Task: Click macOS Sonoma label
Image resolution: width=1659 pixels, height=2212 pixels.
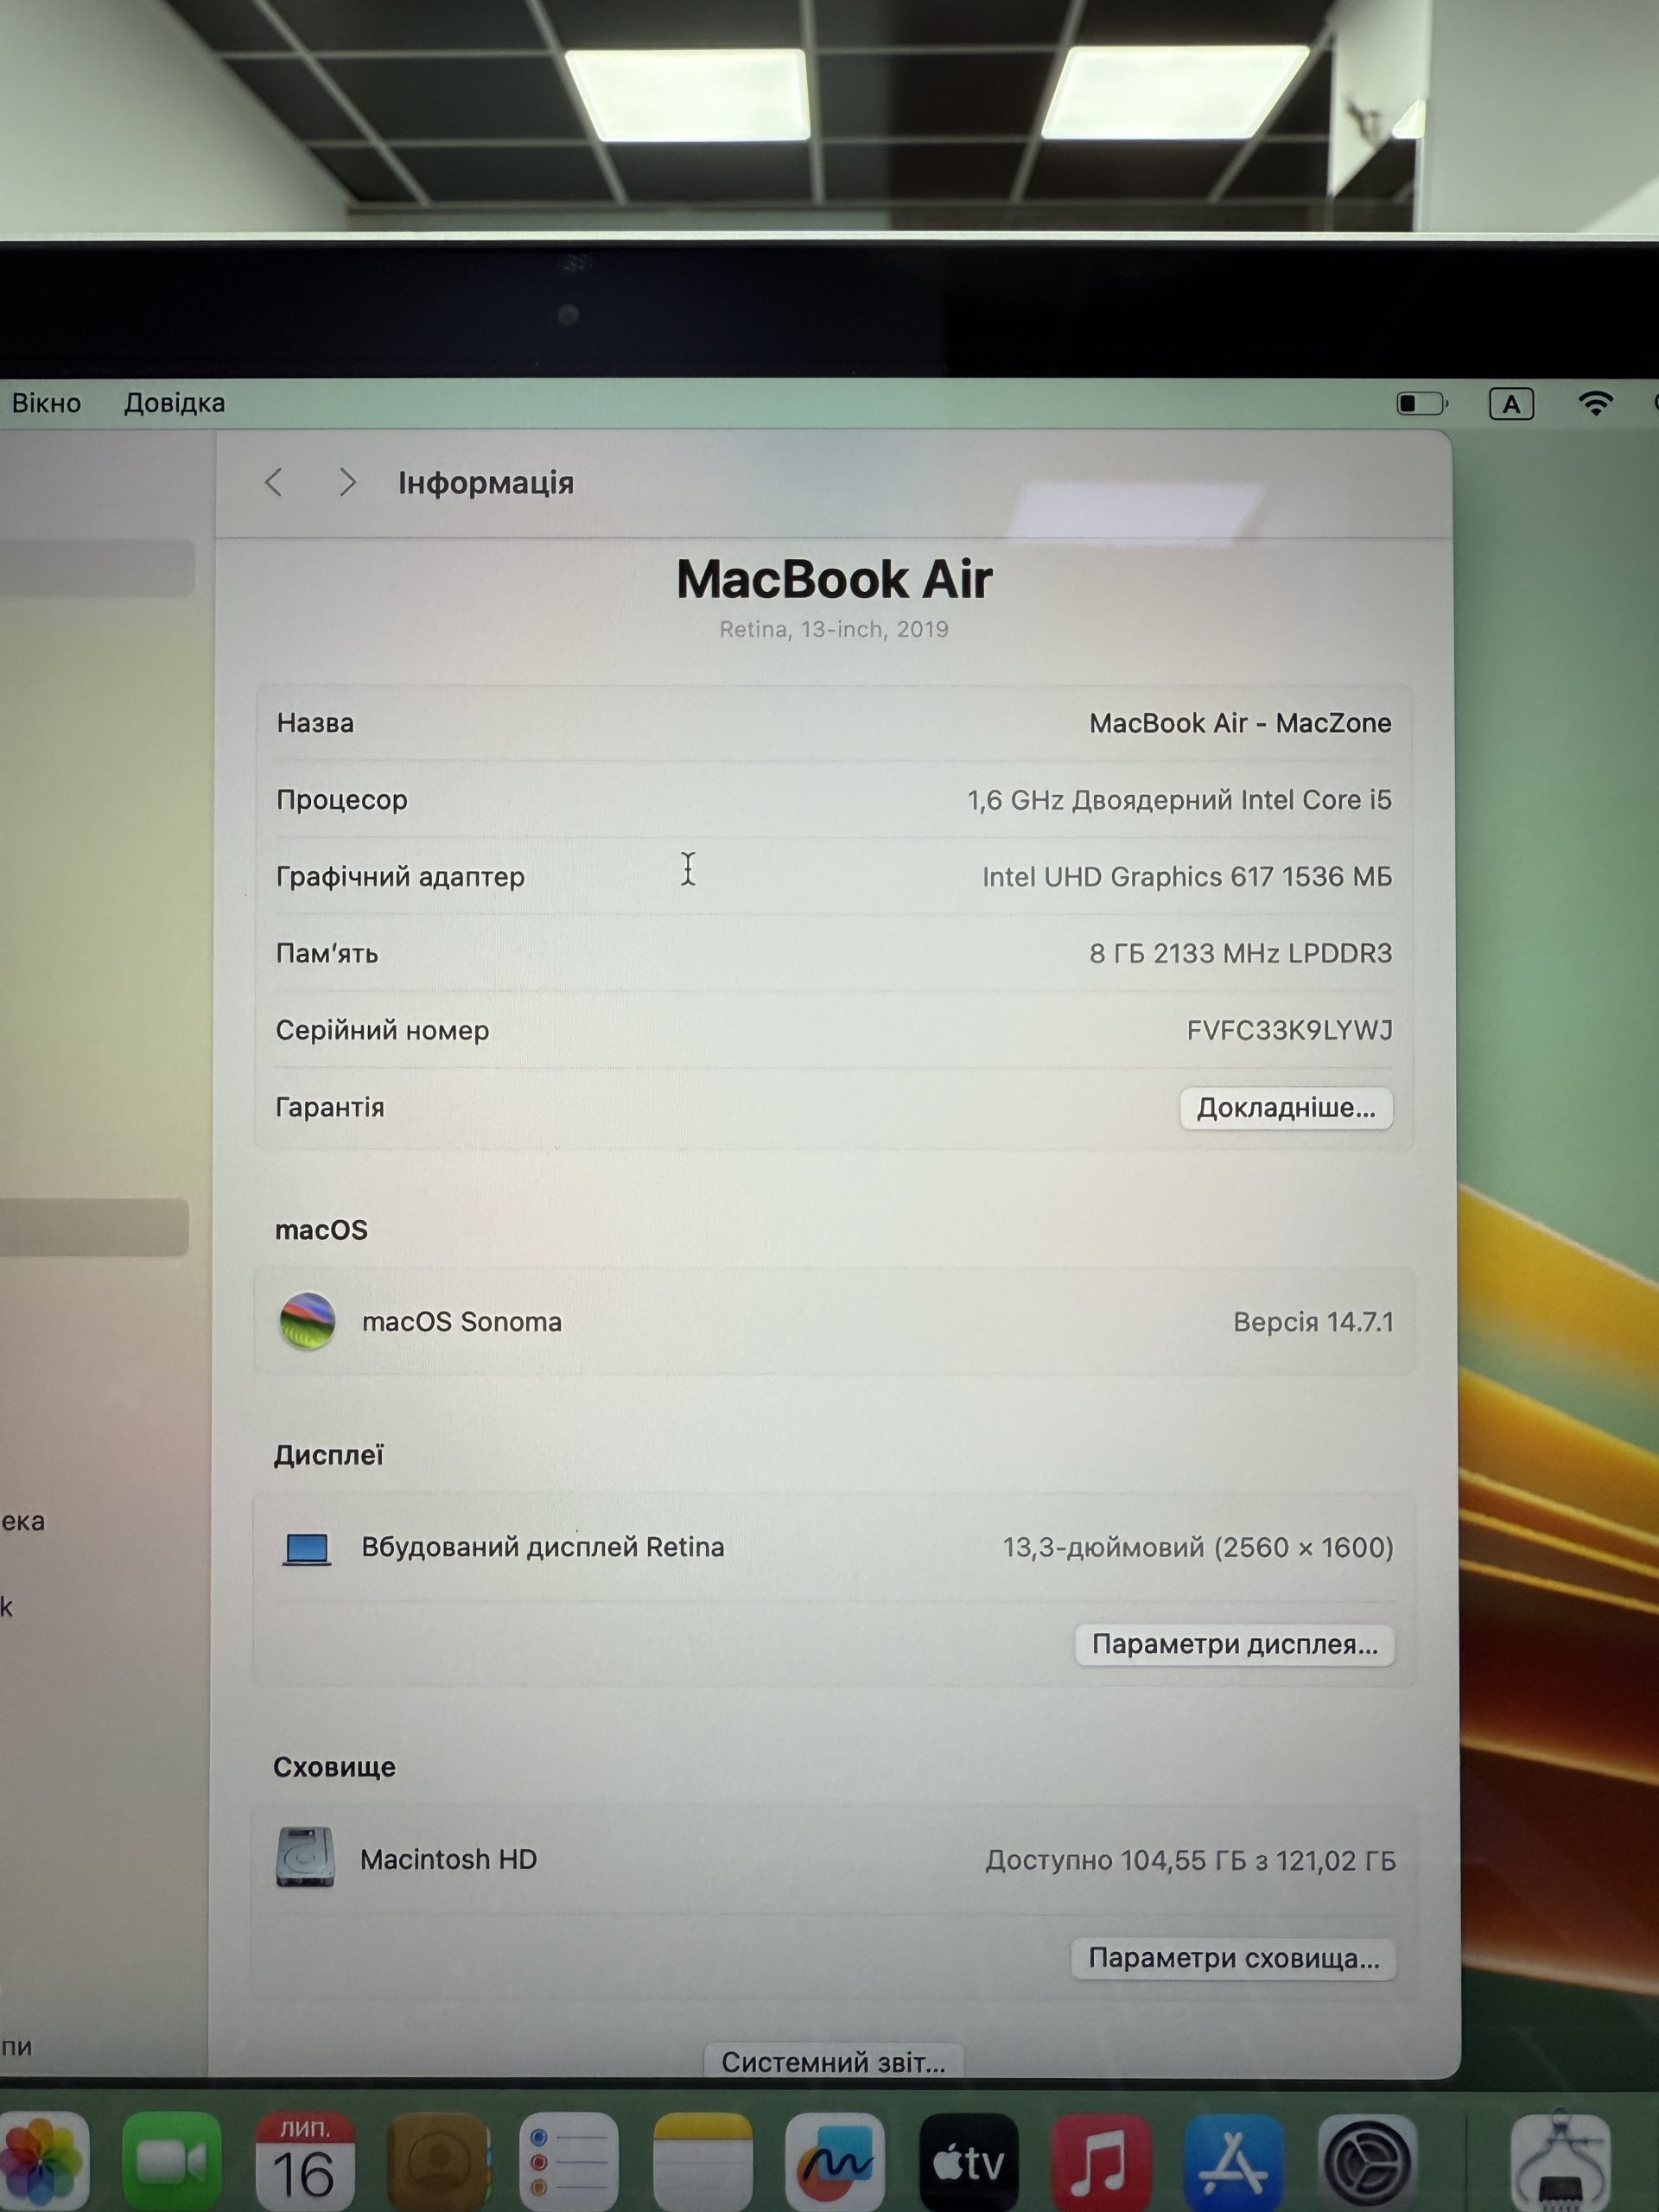Action: click(x=462, y=1322)
